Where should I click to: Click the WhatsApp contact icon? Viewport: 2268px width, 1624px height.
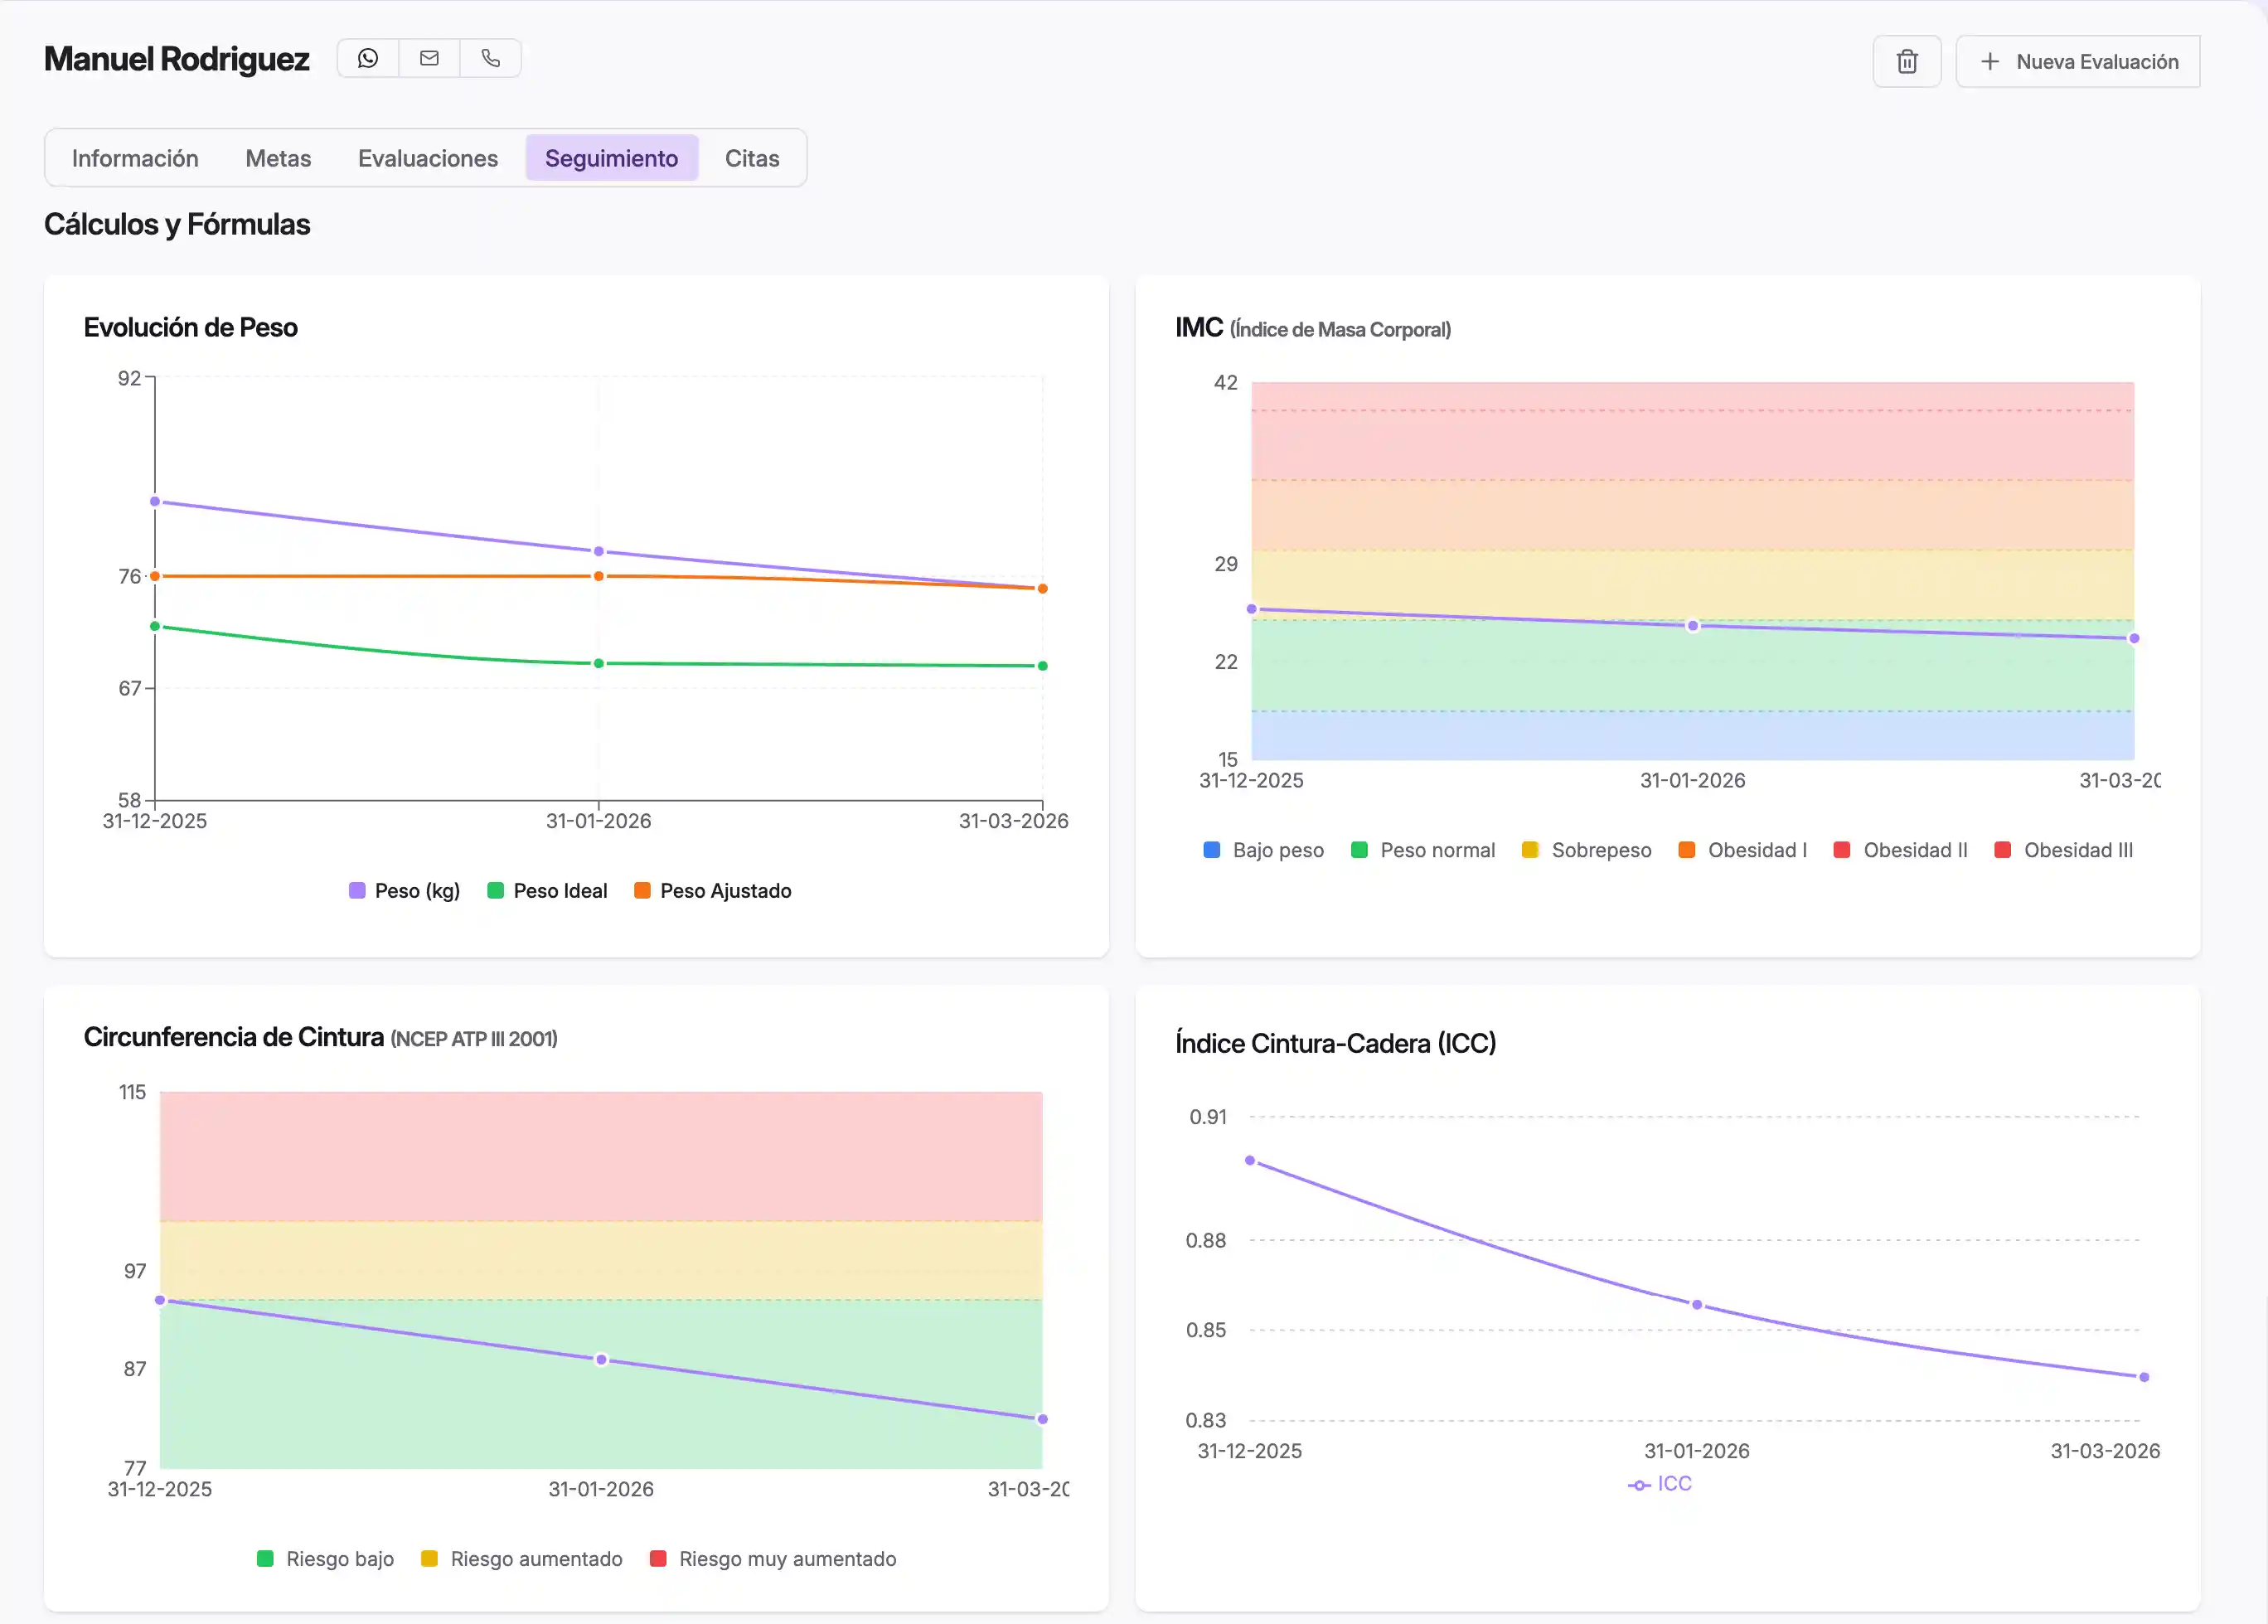pos(368,58)
